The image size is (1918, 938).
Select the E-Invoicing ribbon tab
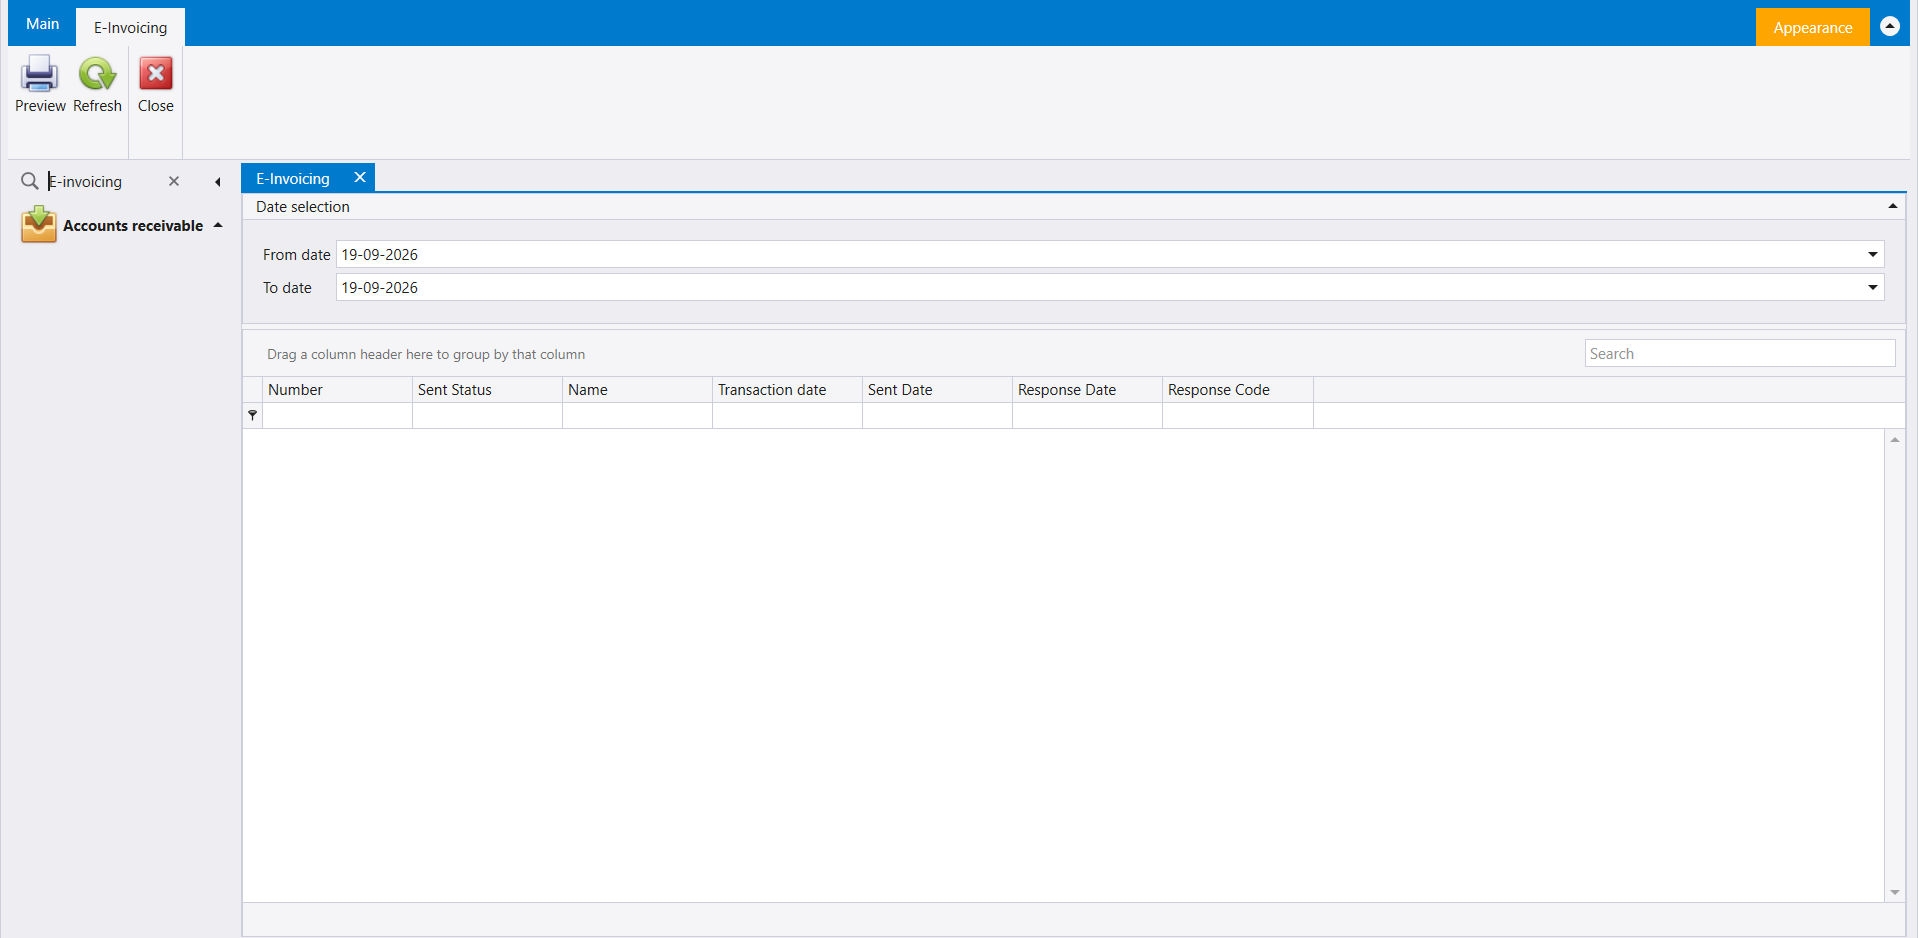[x=131, y=27]
